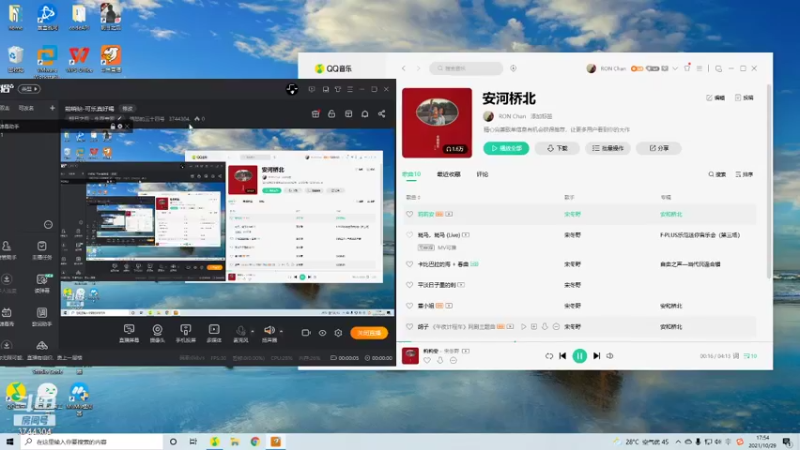Viewport: 800px width, 450px height.
Task: Like the fourth song row heart
Action: [409, 285]
